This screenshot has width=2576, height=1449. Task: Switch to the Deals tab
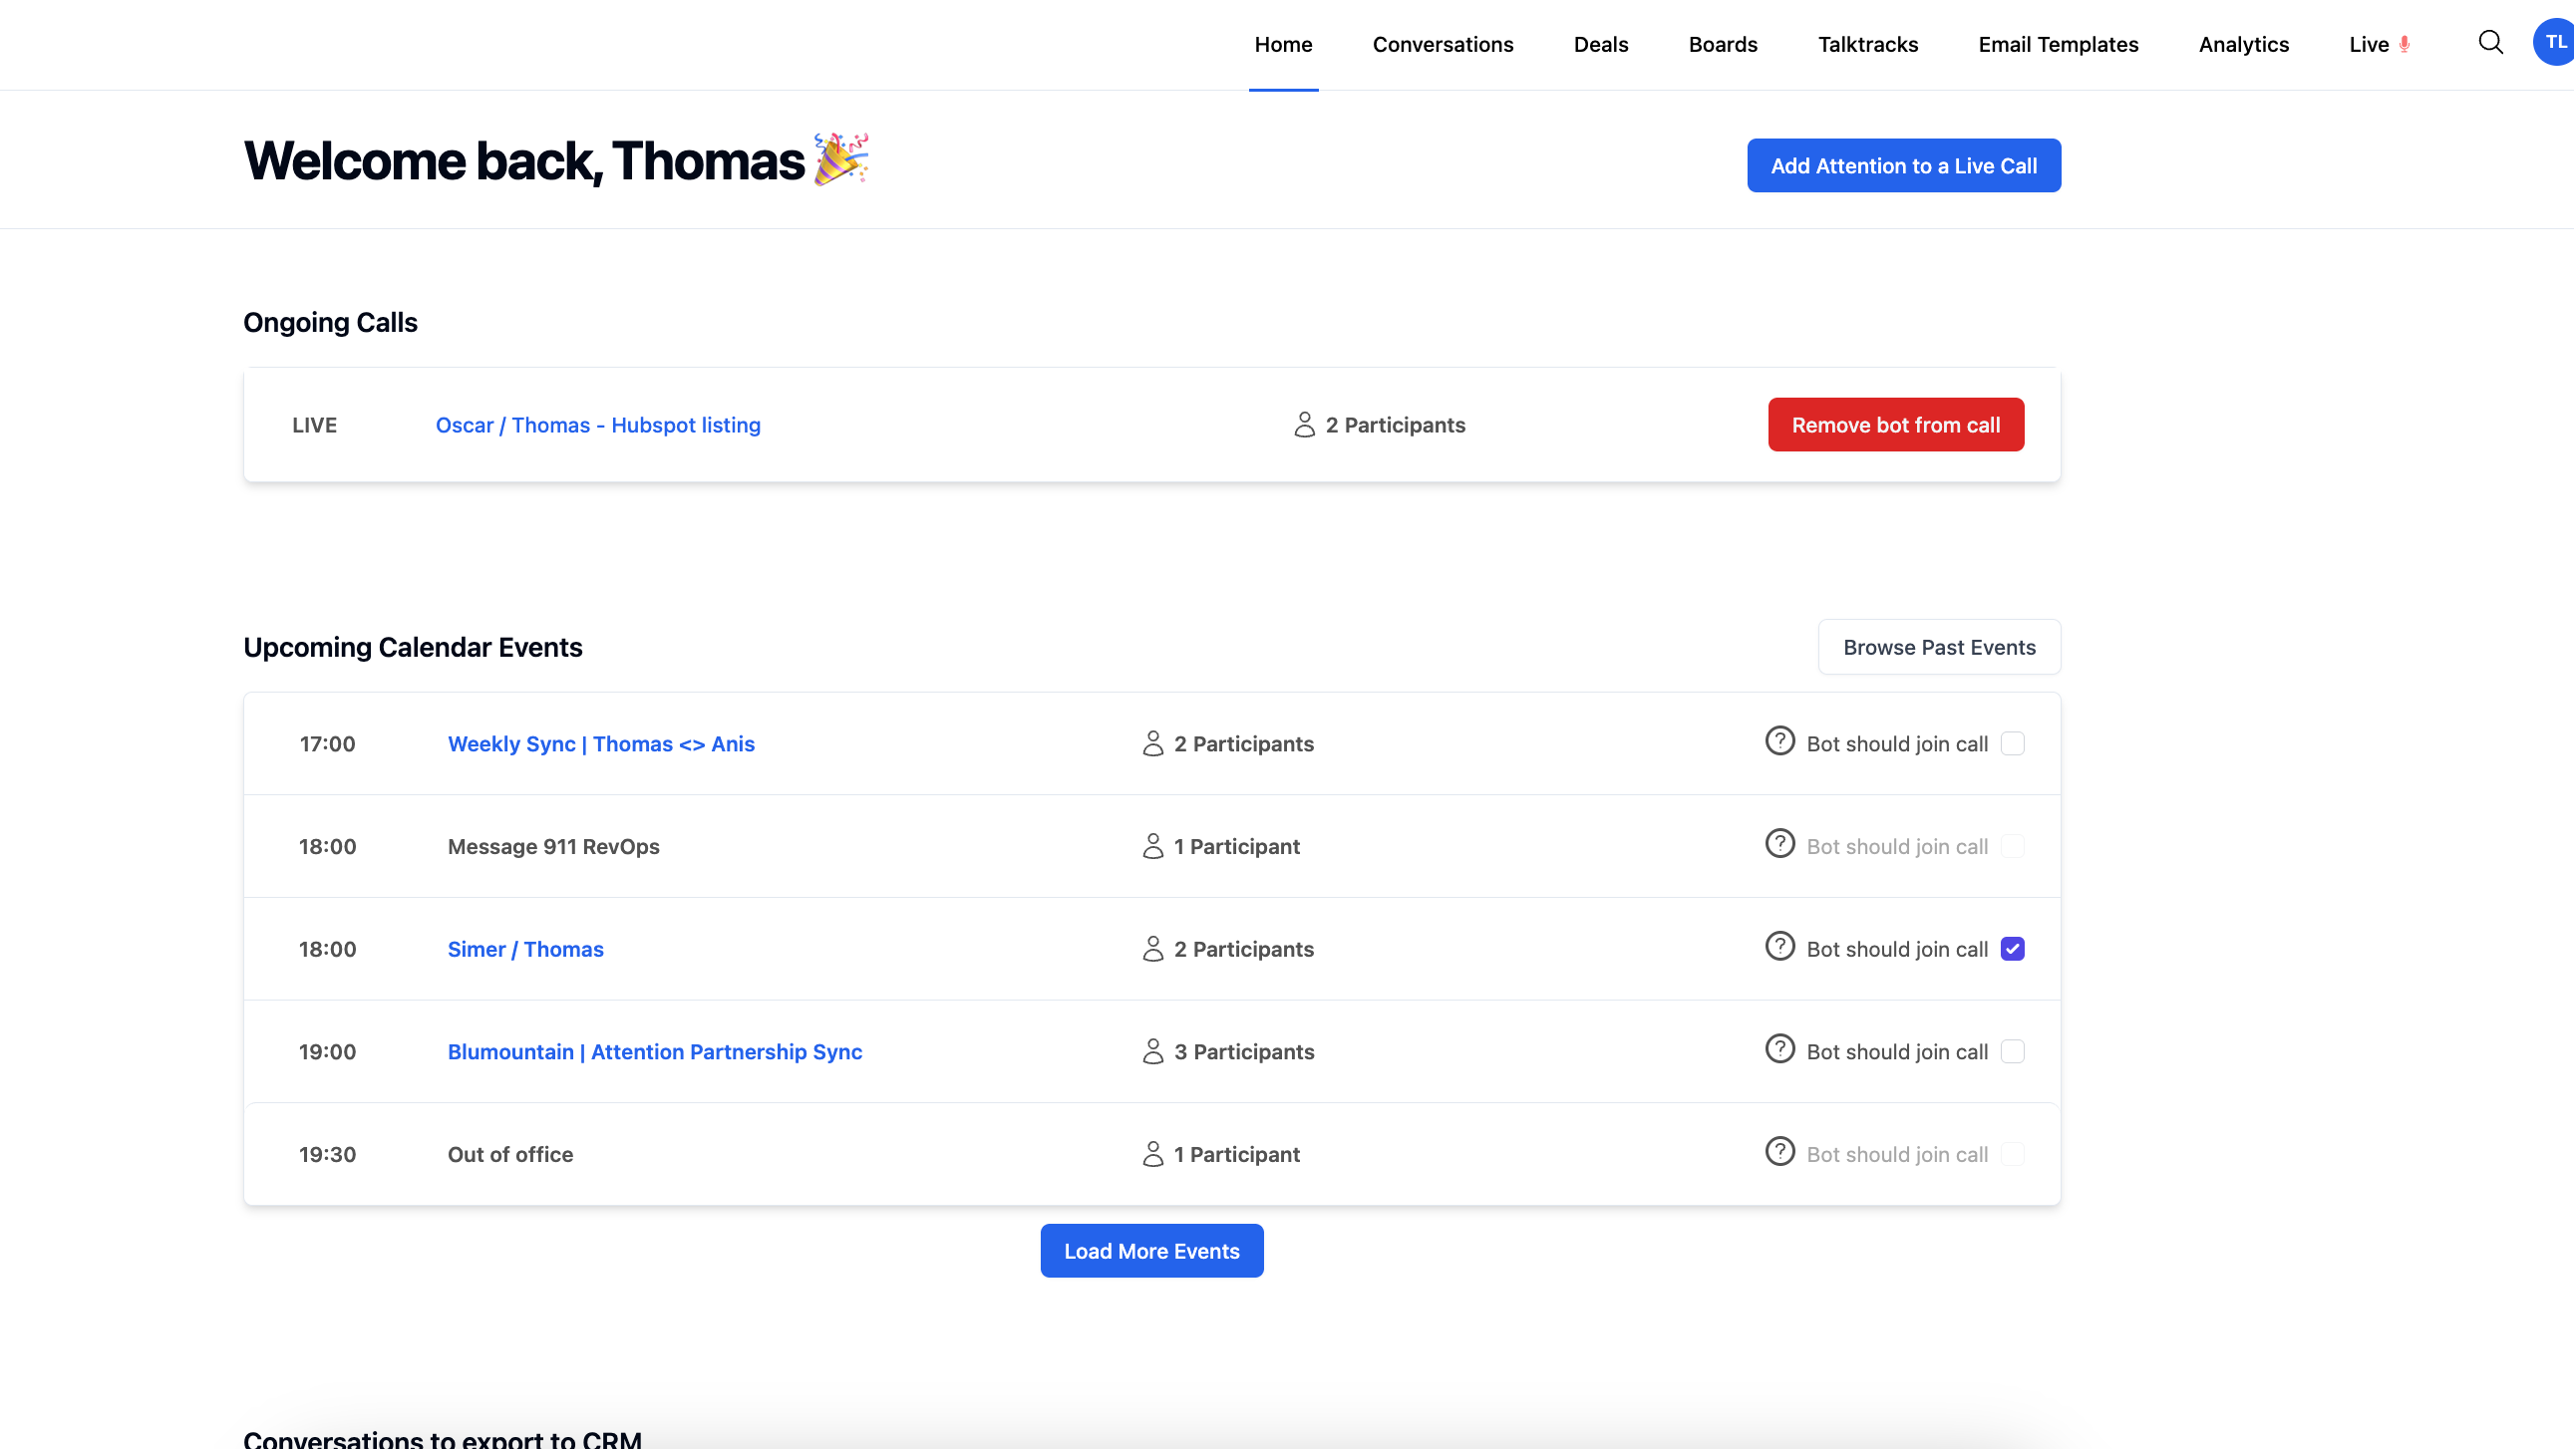coord(1600,45)
